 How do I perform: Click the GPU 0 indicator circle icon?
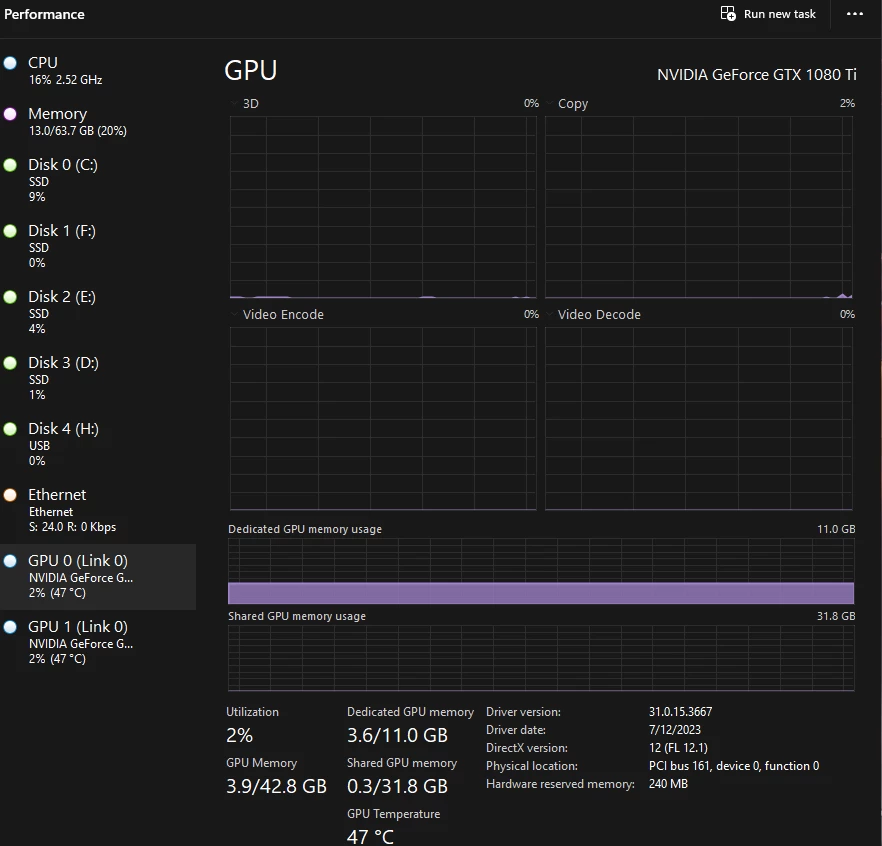[x=10, y=561]
